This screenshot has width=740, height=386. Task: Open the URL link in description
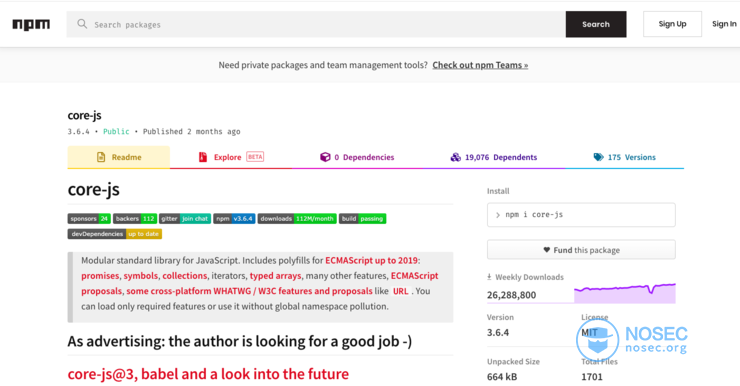[400, 291]
